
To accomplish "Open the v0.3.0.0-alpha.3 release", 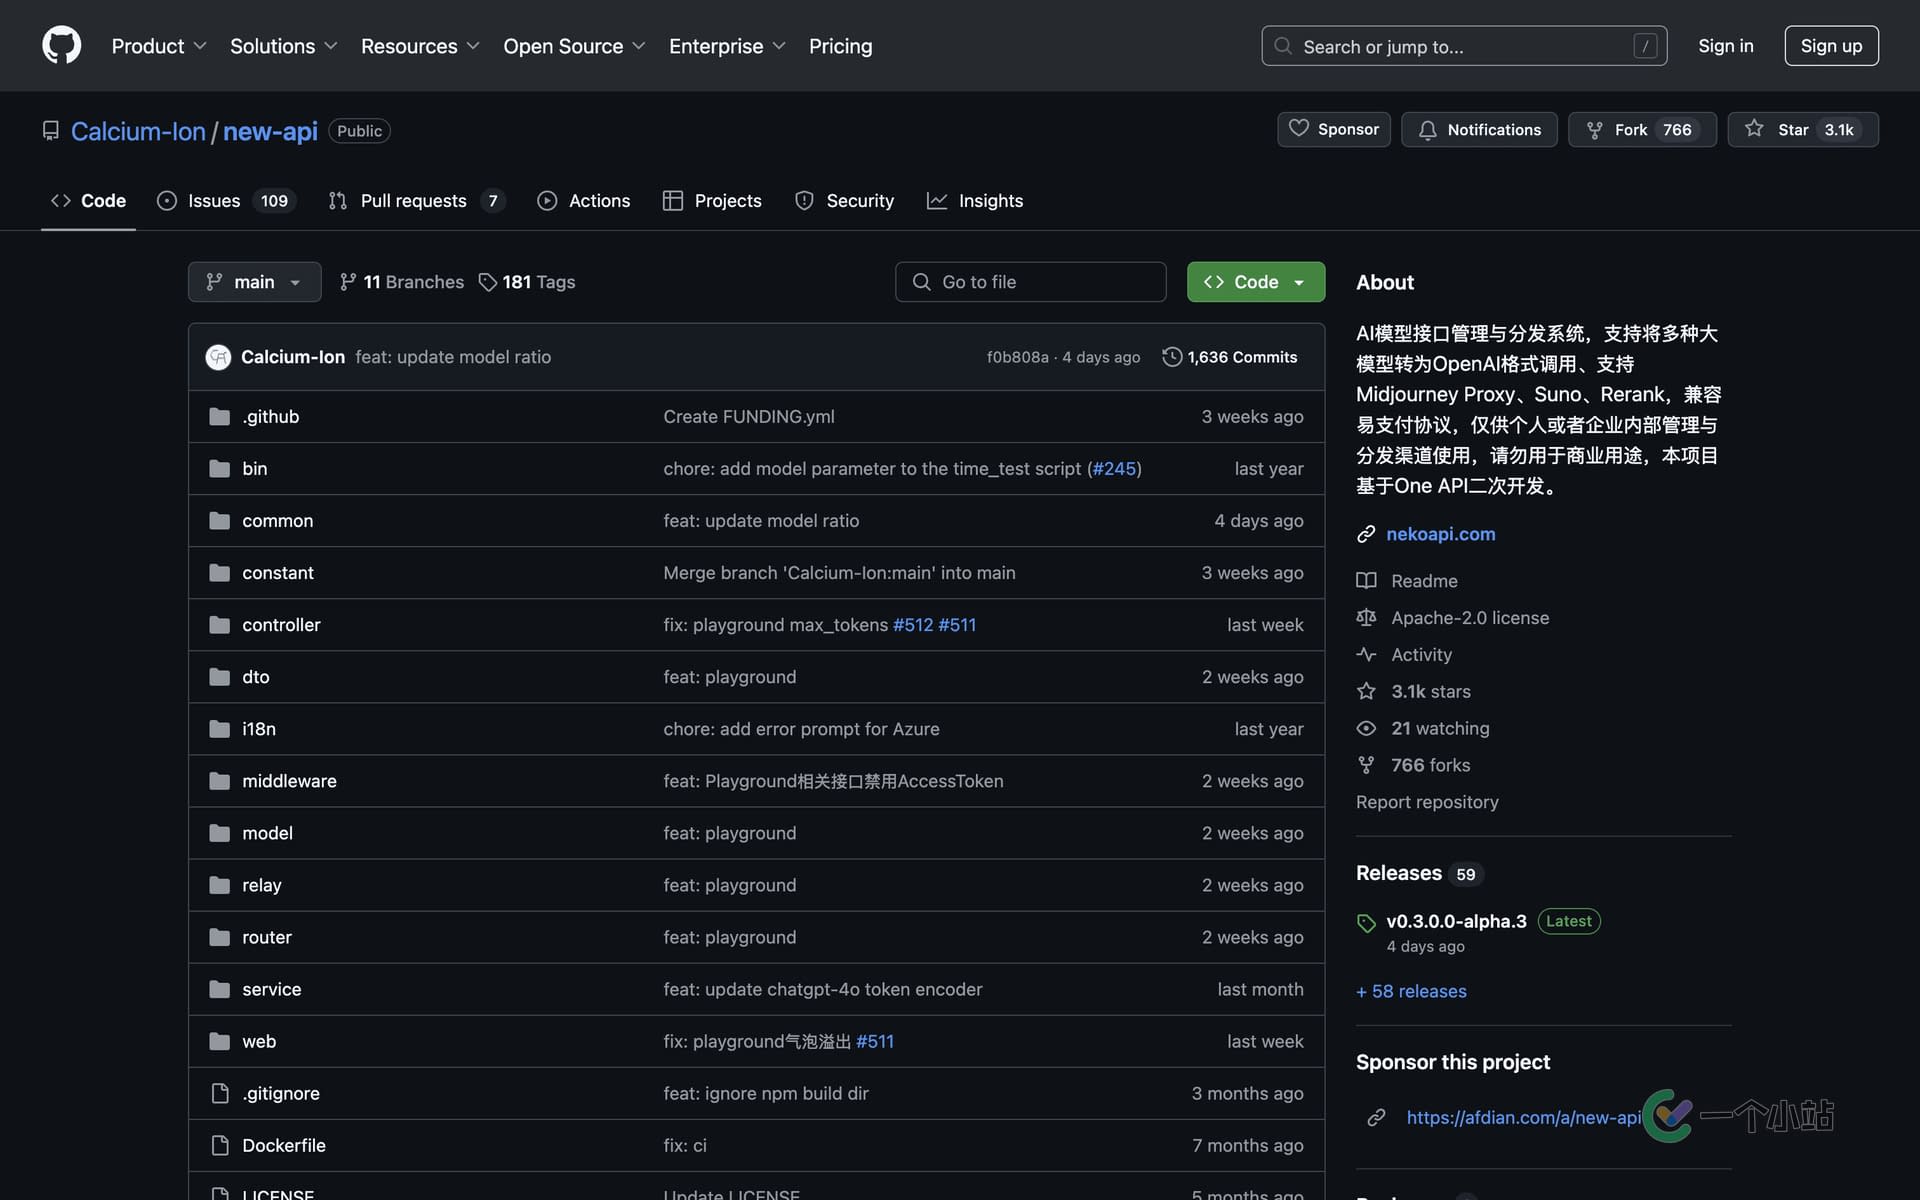I will [x=1456, y=921].
